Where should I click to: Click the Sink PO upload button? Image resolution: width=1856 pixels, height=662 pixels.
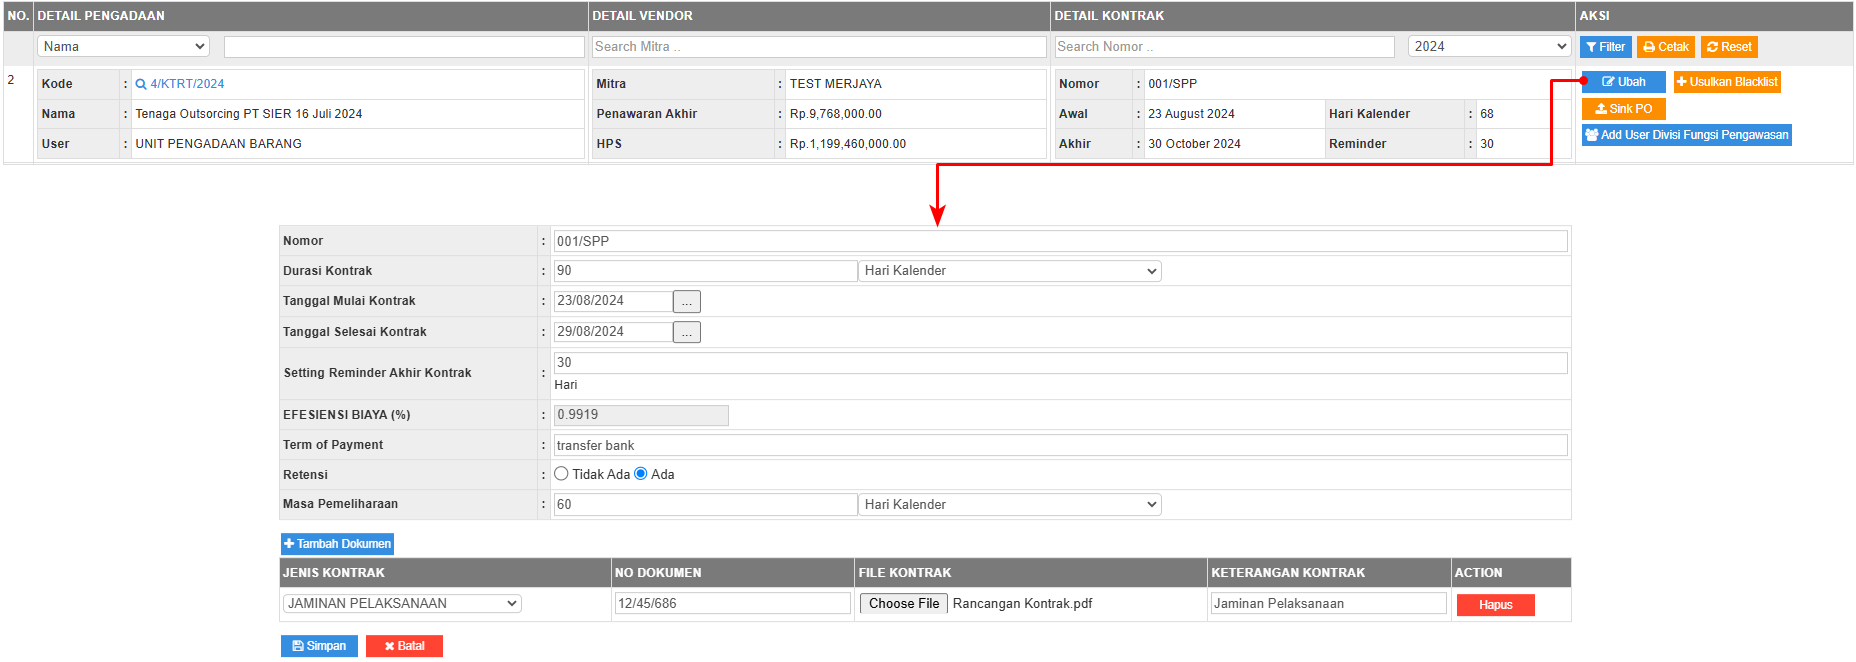point(1623,109)
